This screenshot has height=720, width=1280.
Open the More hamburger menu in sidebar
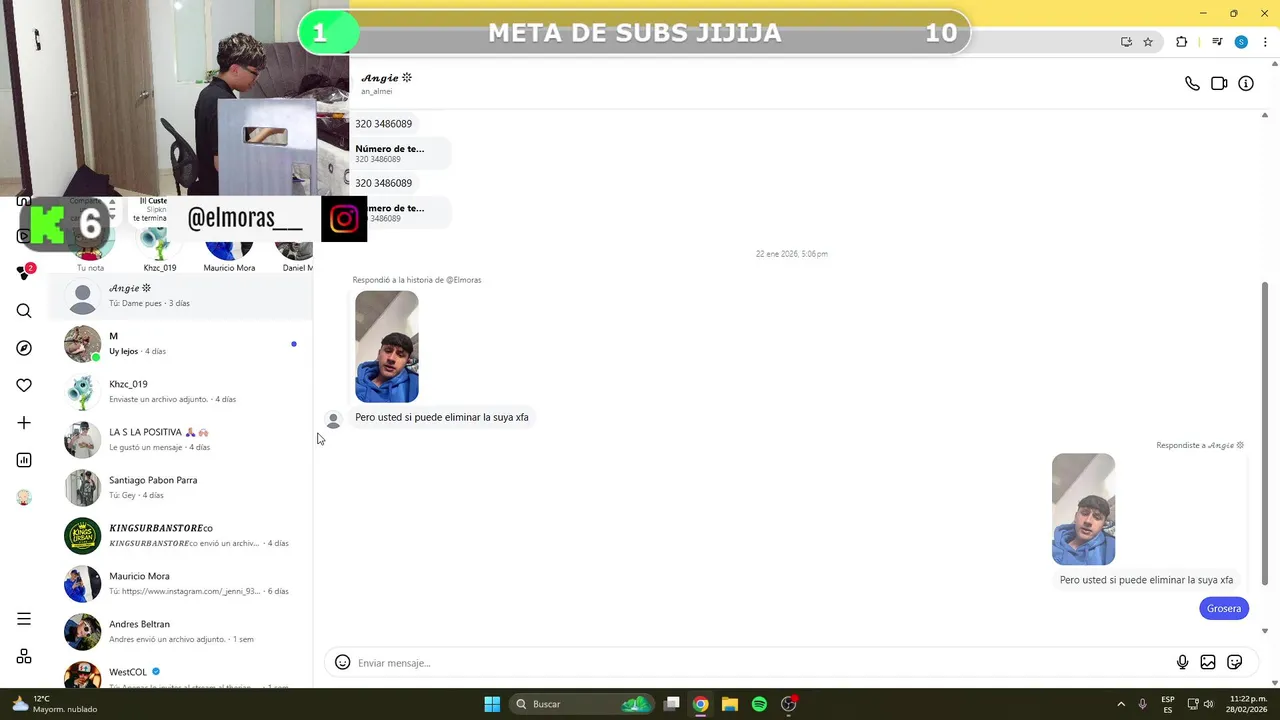coord(24,619)
